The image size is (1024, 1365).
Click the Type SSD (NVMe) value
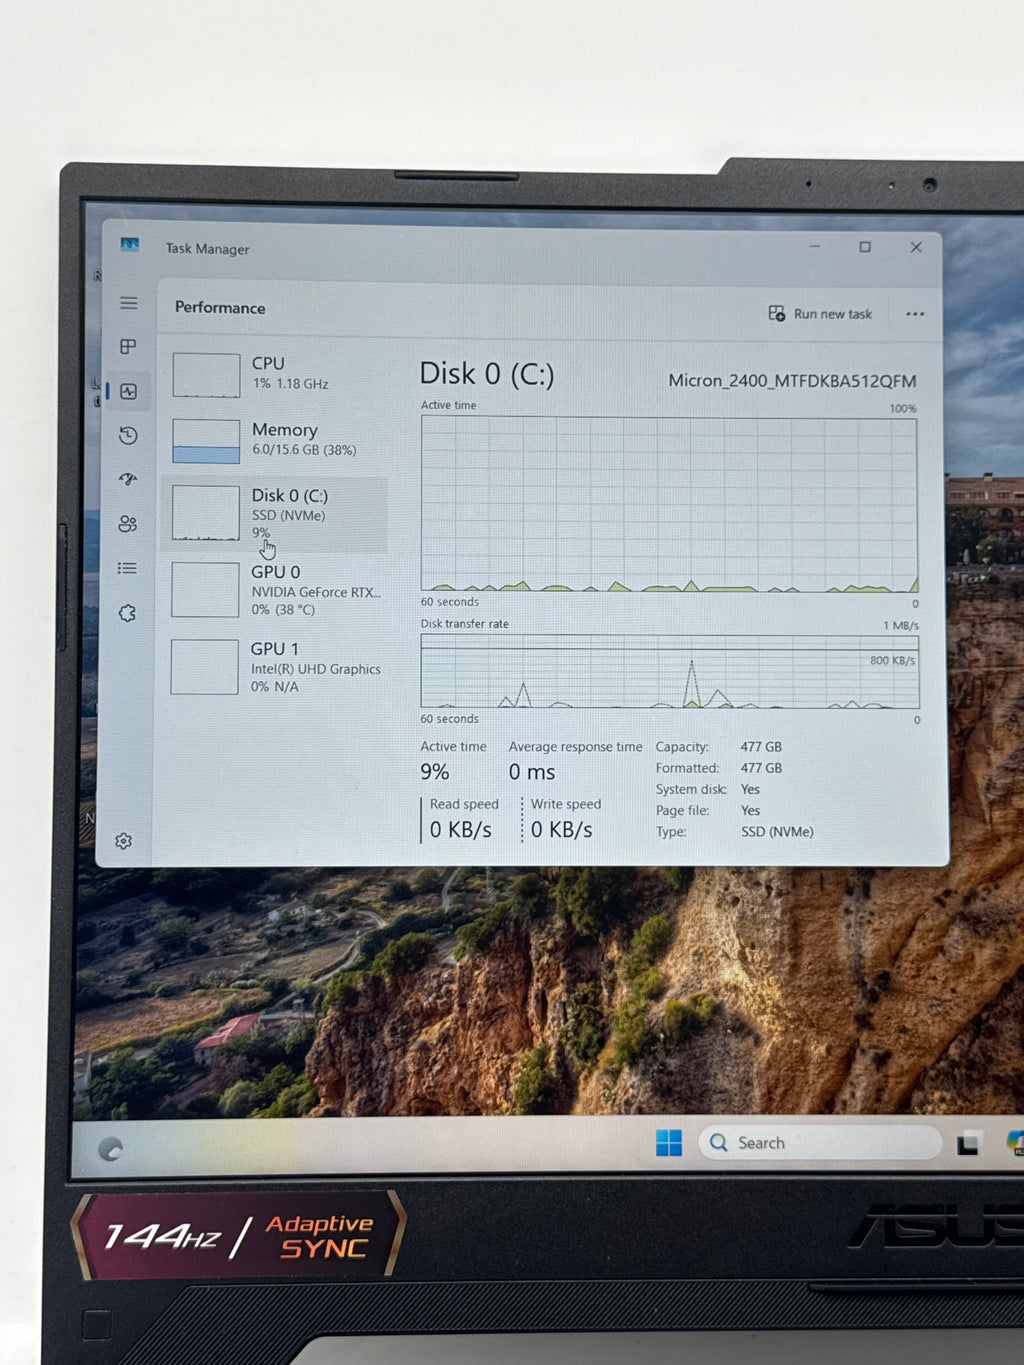point(777,832)
